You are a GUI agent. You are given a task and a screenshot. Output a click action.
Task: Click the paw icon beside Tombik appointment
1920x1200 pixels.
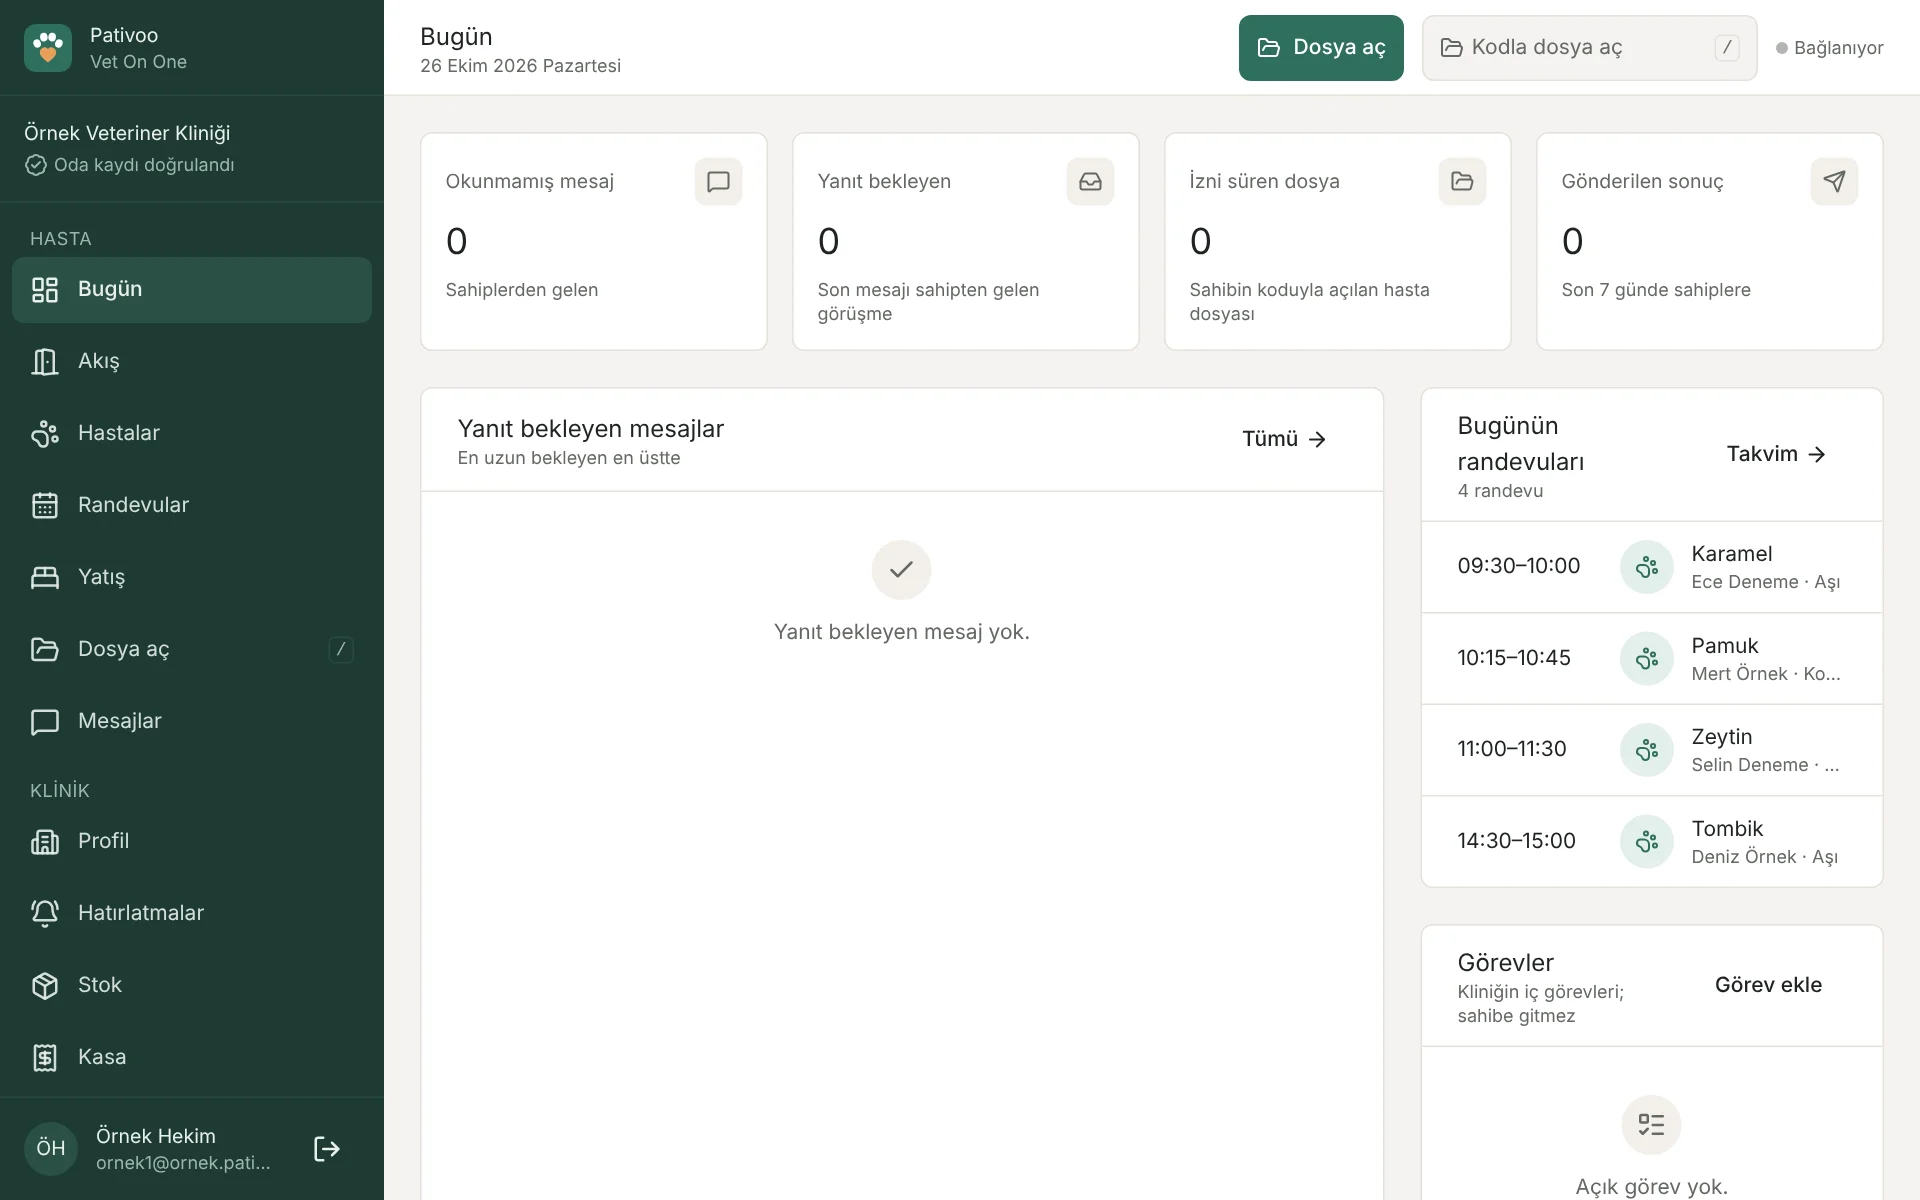[x=1647, y=841]
